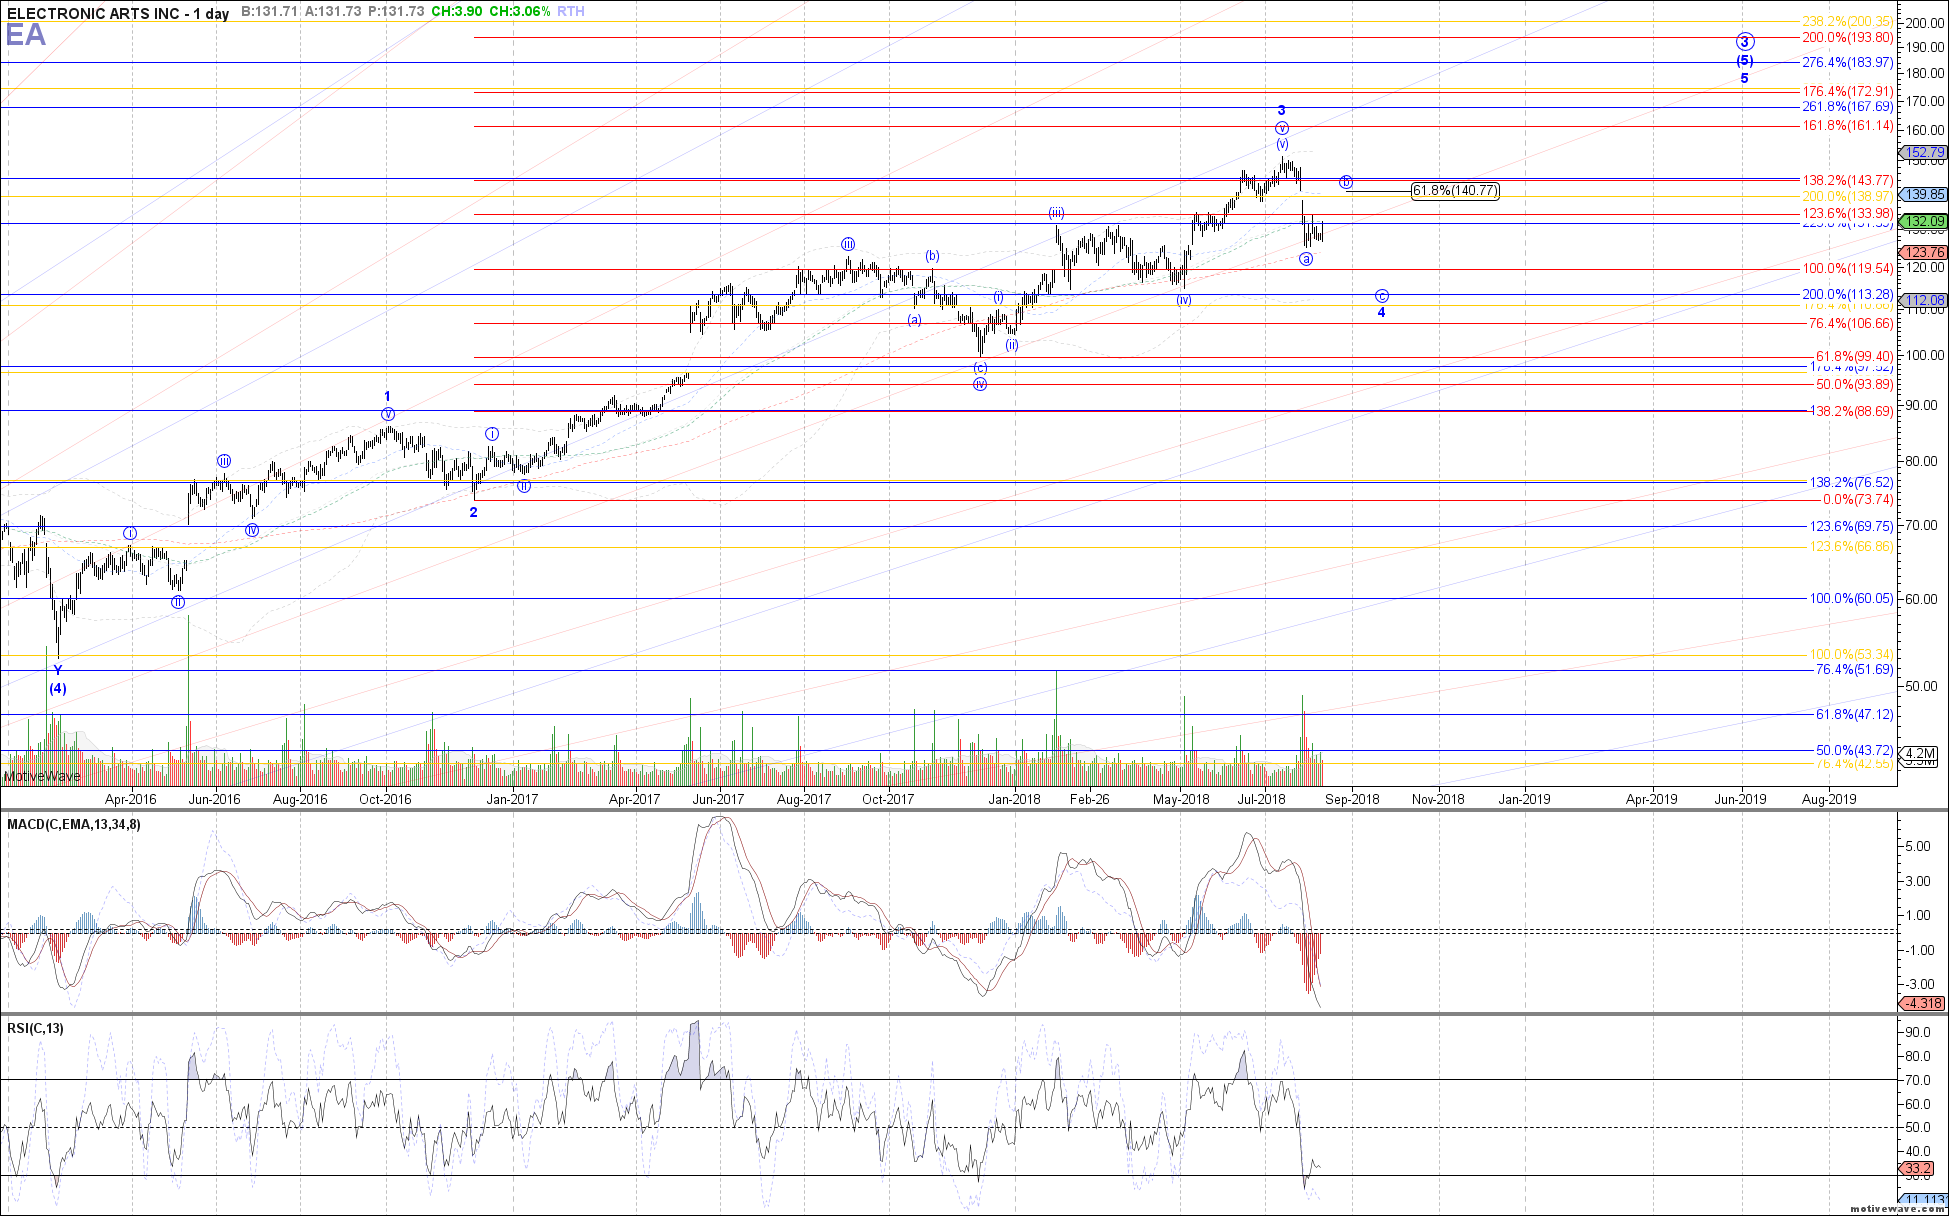Select the 50.0%(93.89) level label

pos(1855,385)
